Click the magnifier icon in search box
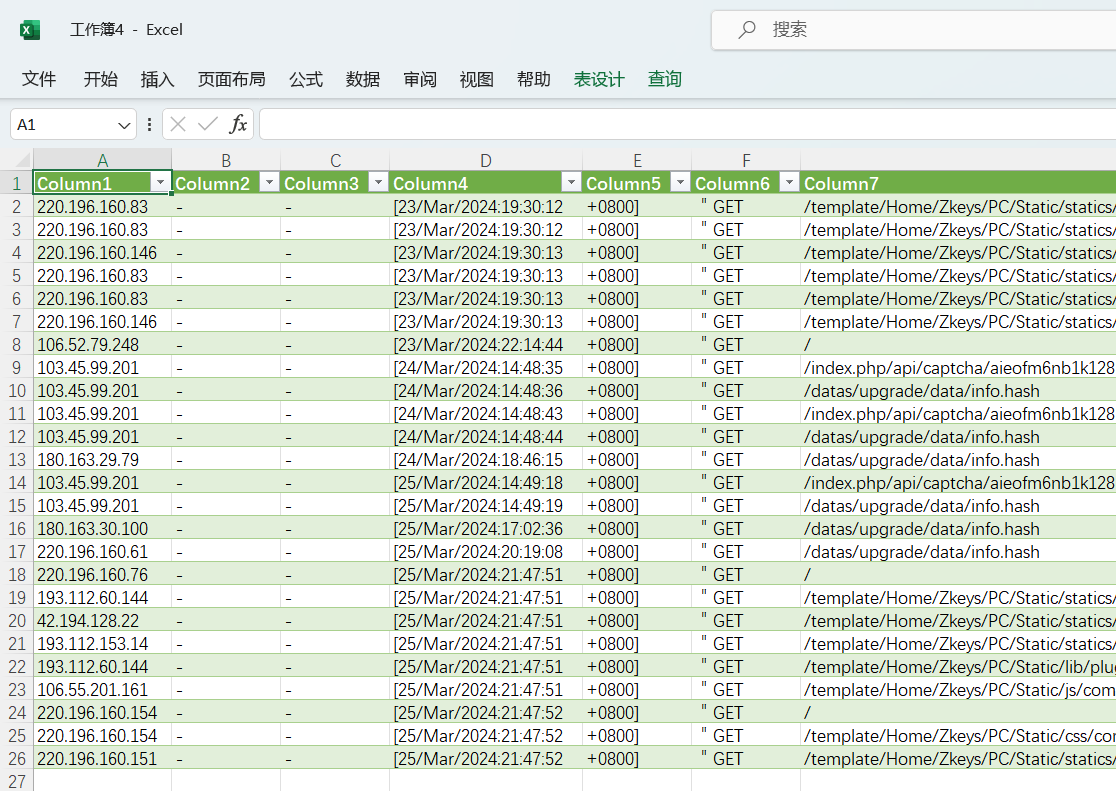1116x791 pixels. (x=747, y=30)
